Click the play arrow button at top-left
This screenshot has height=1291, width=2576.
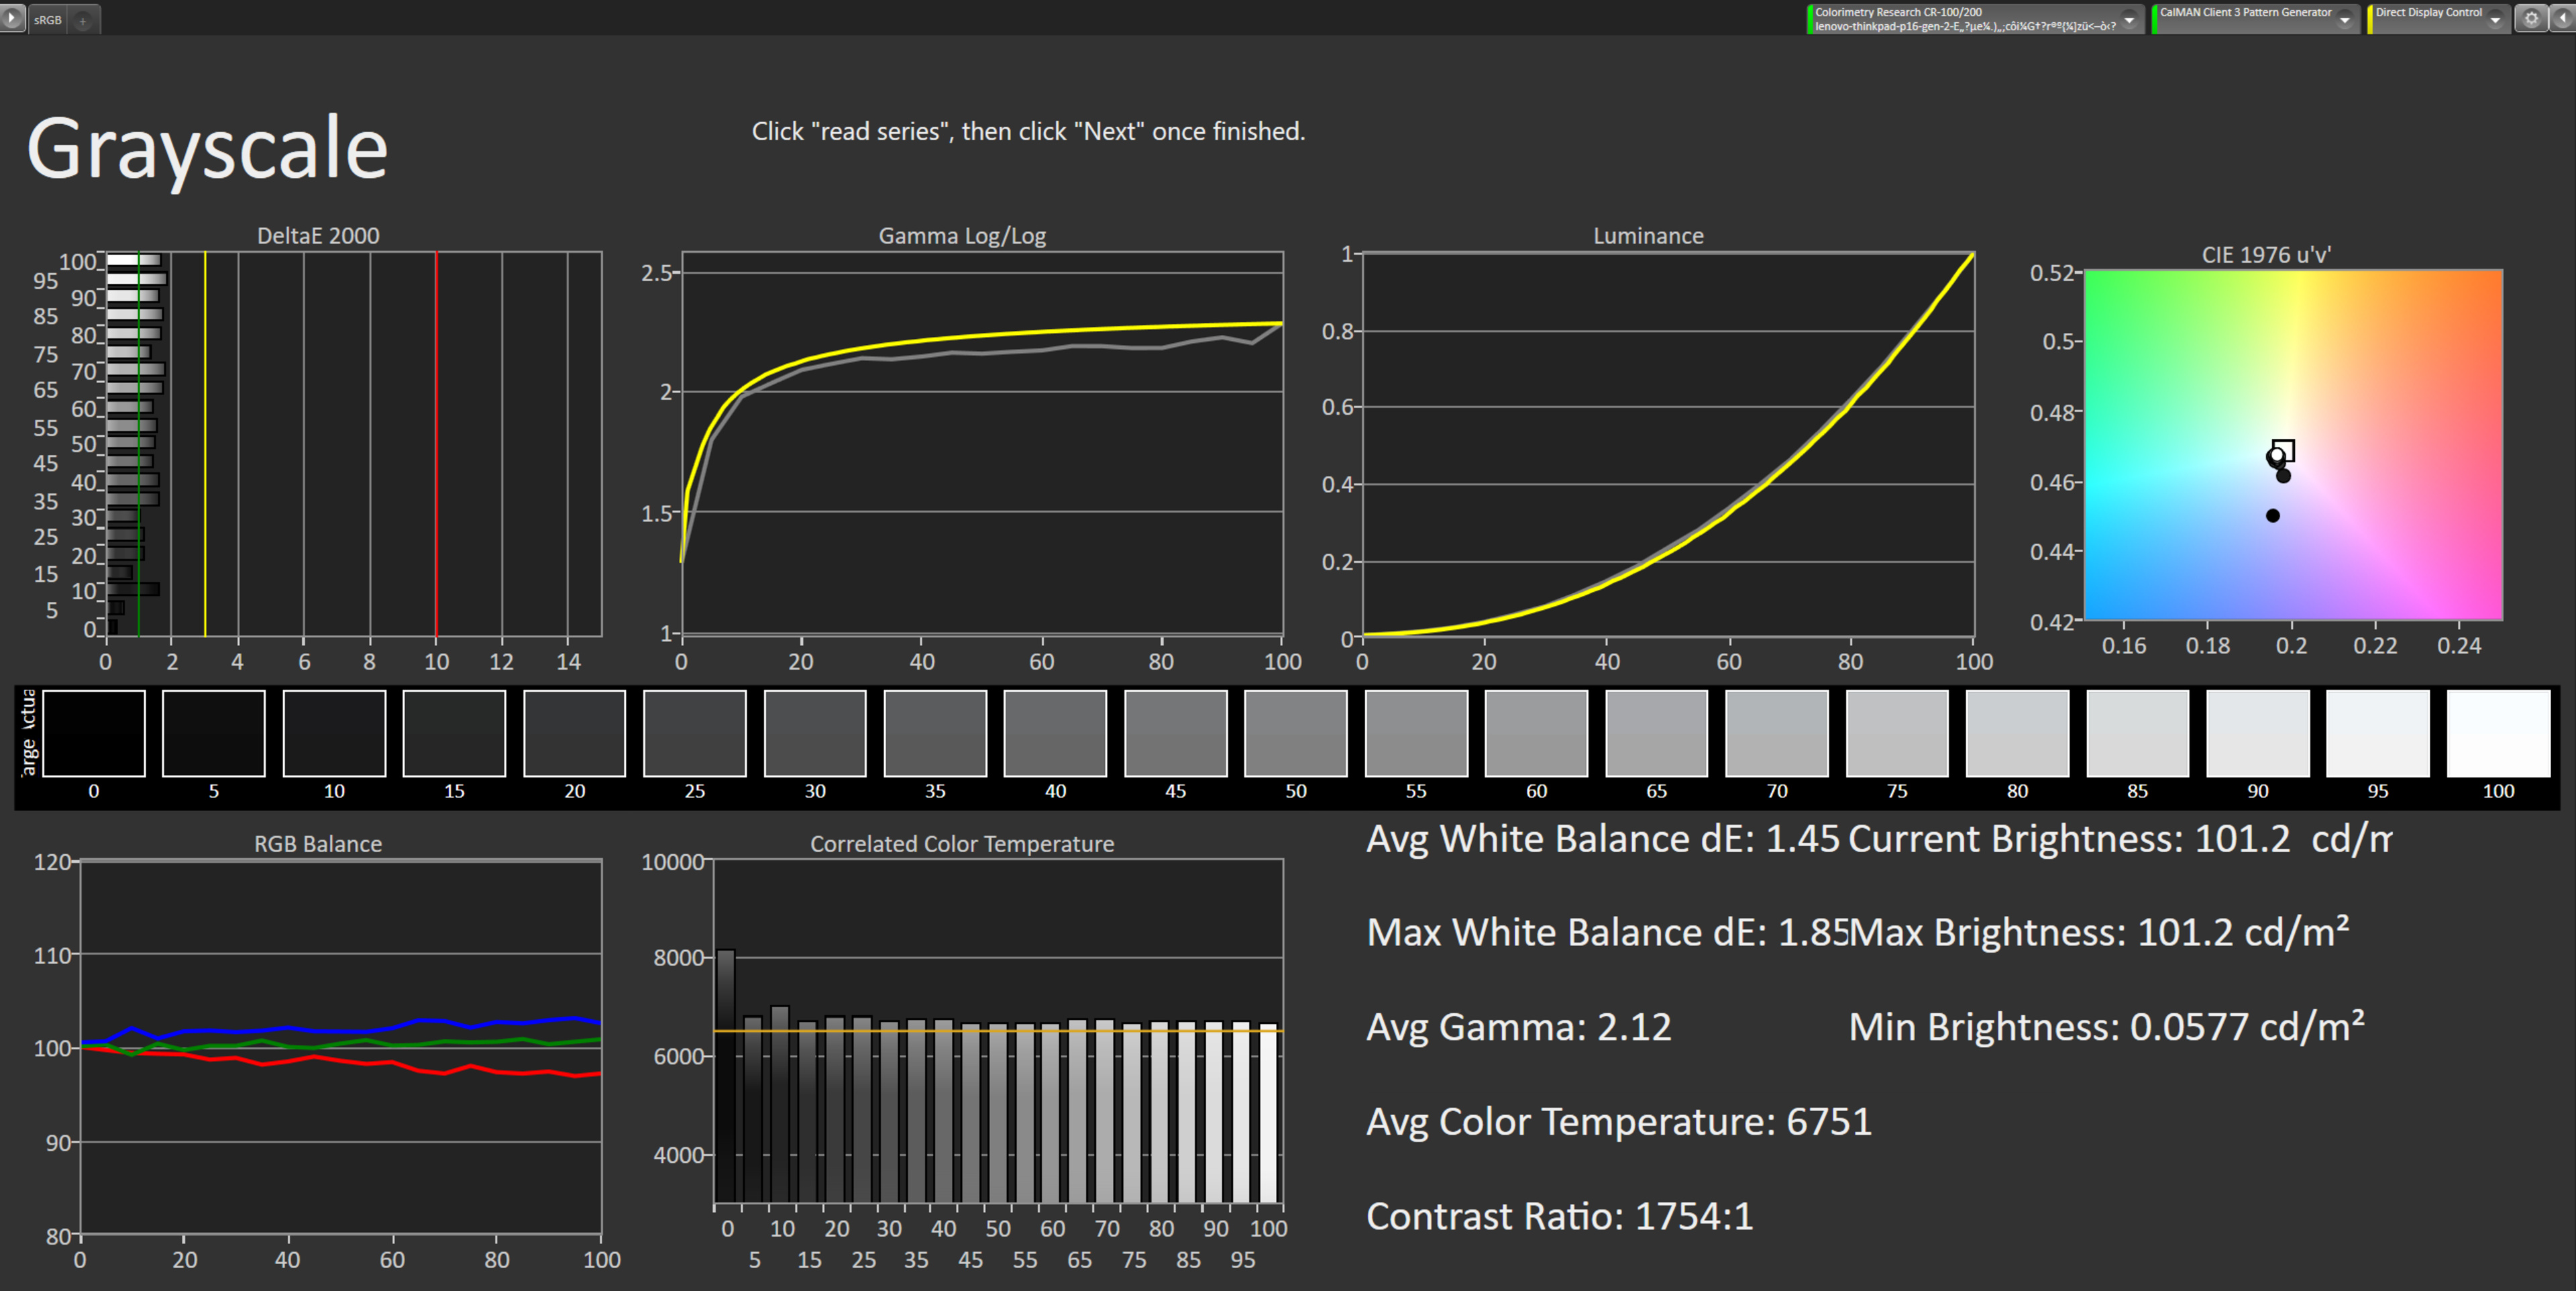coord(12,18)
